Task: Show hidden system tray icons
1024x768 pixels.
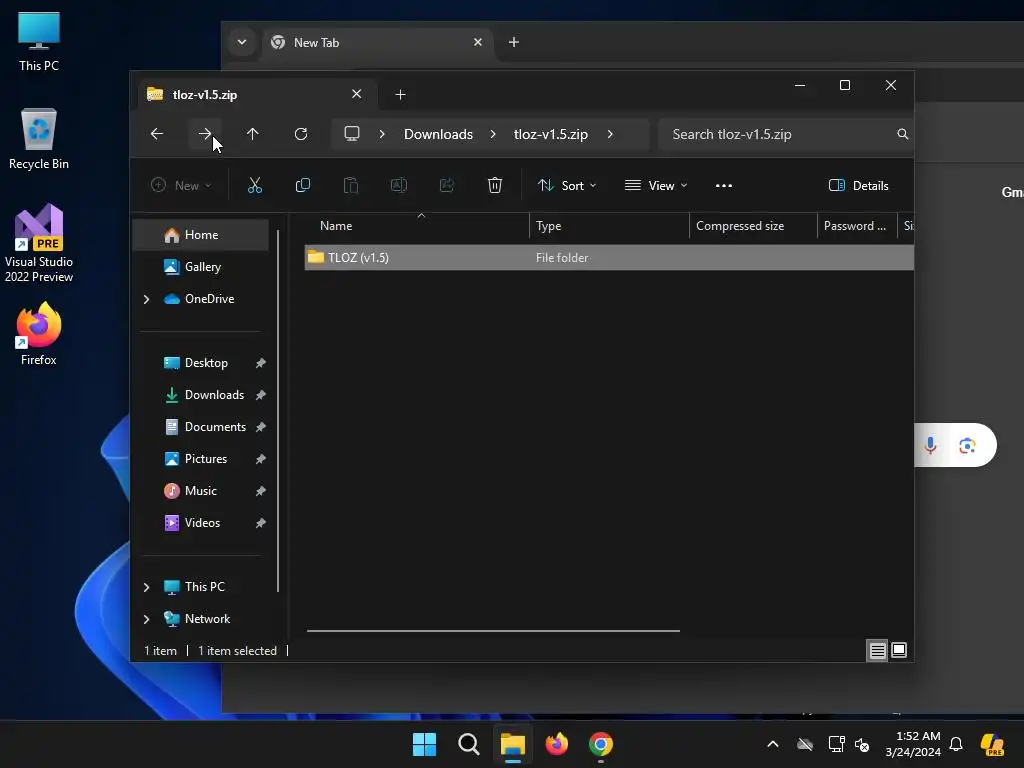Action: pos(773,744)
